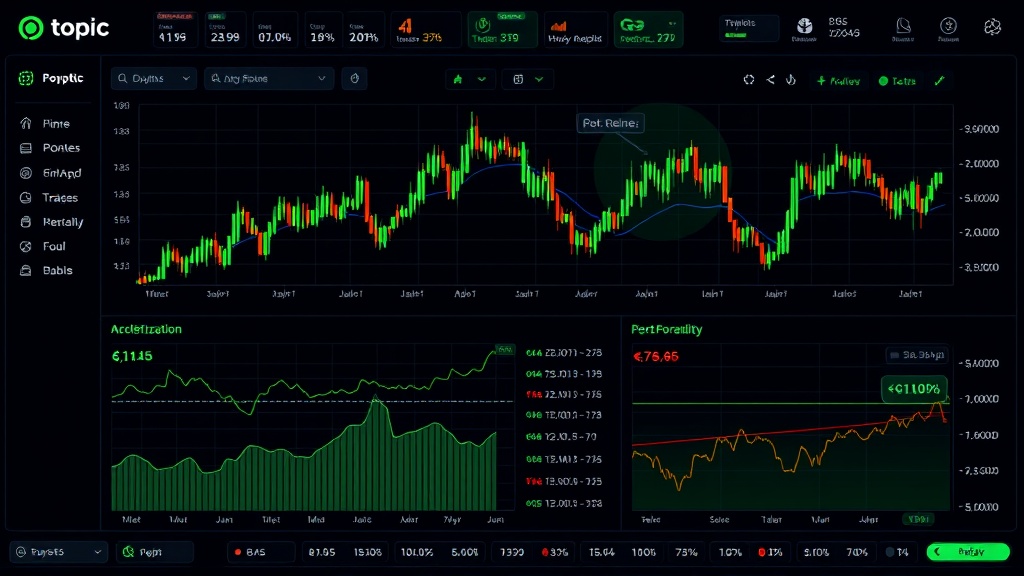
Task: Toggle the small green badge atop Accleftzation chart
Action: (x=505, y=350)
